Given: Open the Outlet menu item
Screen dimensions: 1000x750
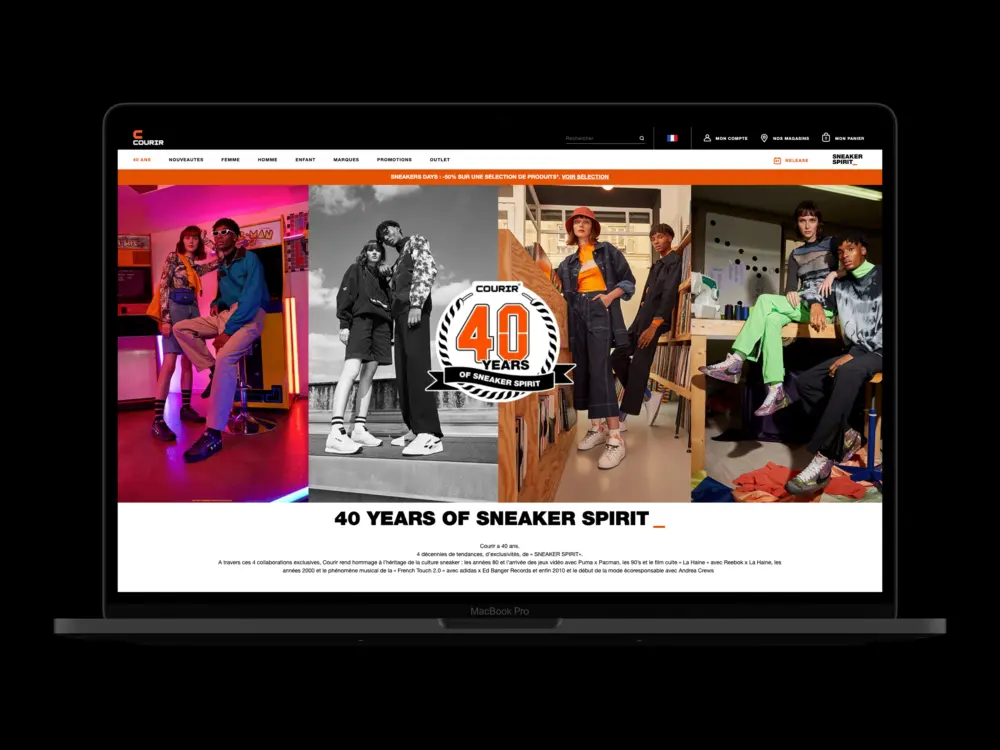Looking at the screenshot, I should [439, 160].
